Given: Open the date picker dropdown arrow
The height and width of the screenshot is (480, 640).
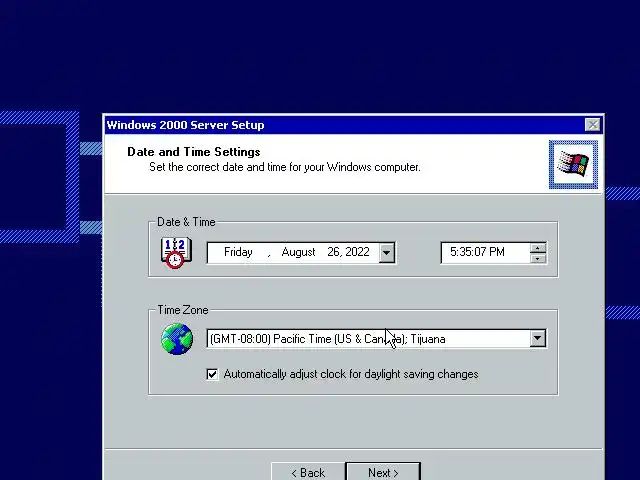Looking at the screenshot, I should click(386, 253).
